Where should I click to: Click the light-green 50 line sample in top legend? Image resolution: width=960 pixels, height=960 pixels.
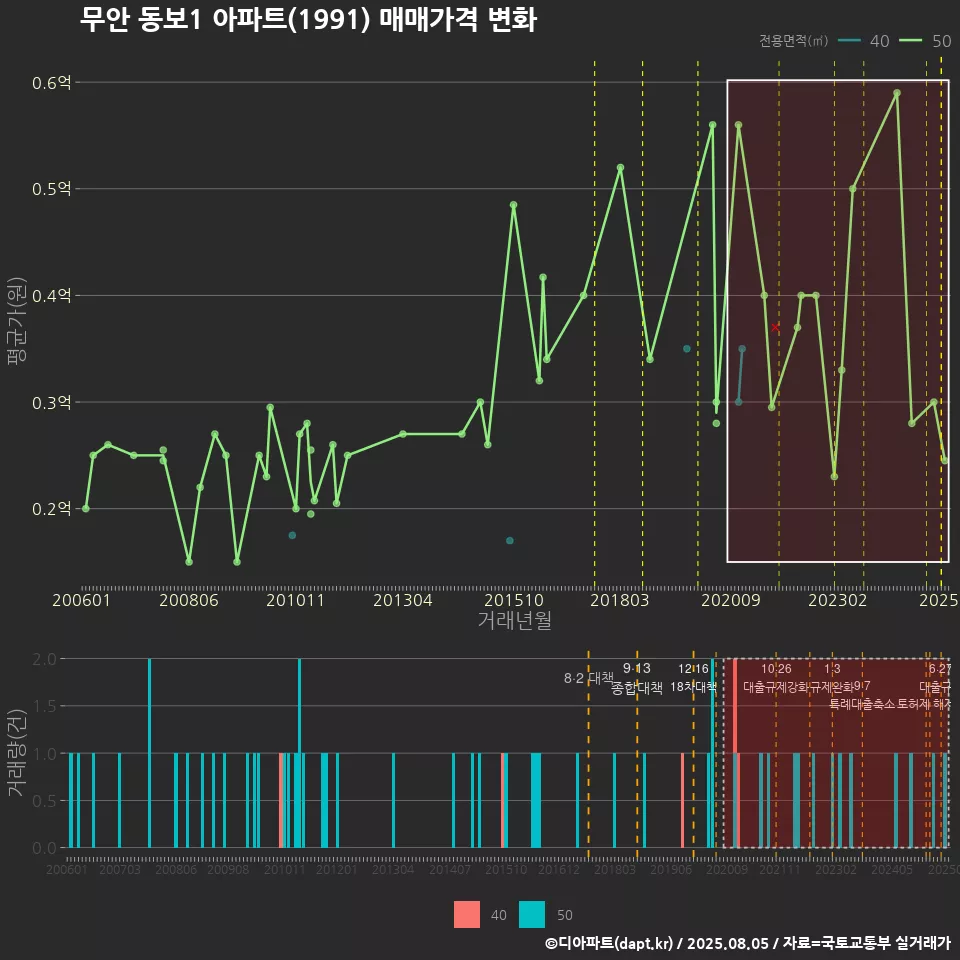tap(910, 40)
